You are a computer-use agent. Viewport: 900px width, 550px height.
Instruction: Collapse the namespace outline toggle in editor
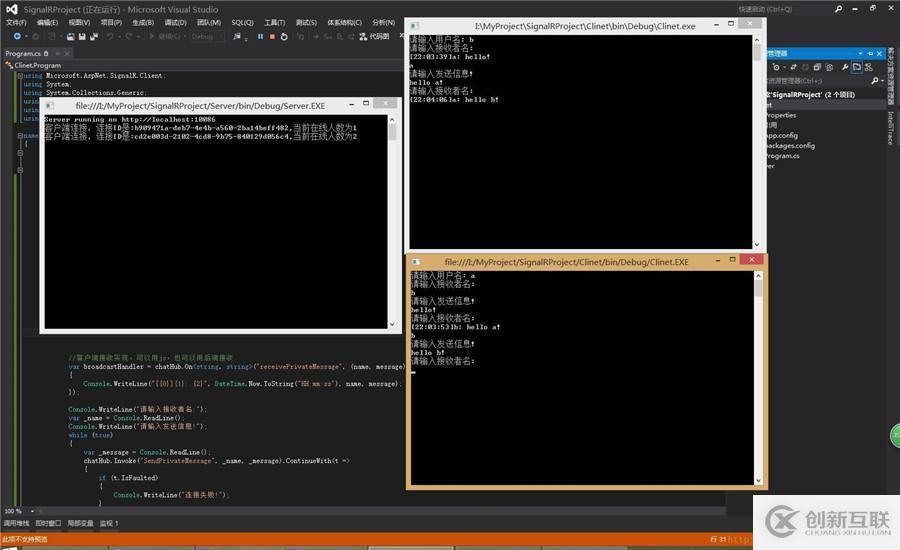tap(20, 136)
